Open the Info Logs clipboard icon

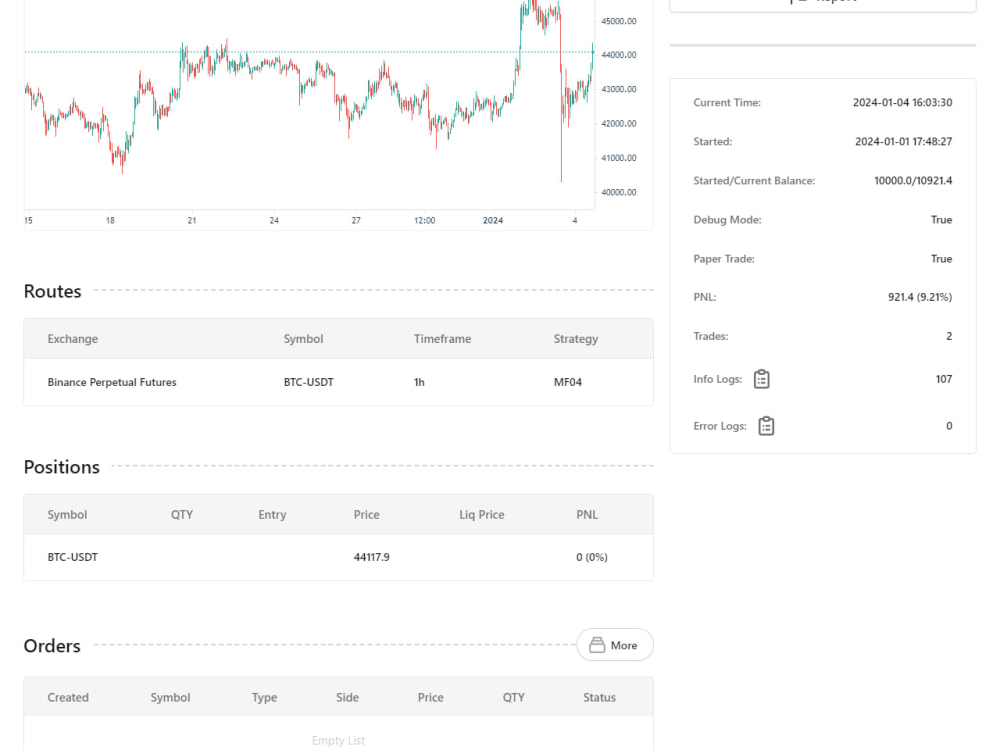click(761, 379)
